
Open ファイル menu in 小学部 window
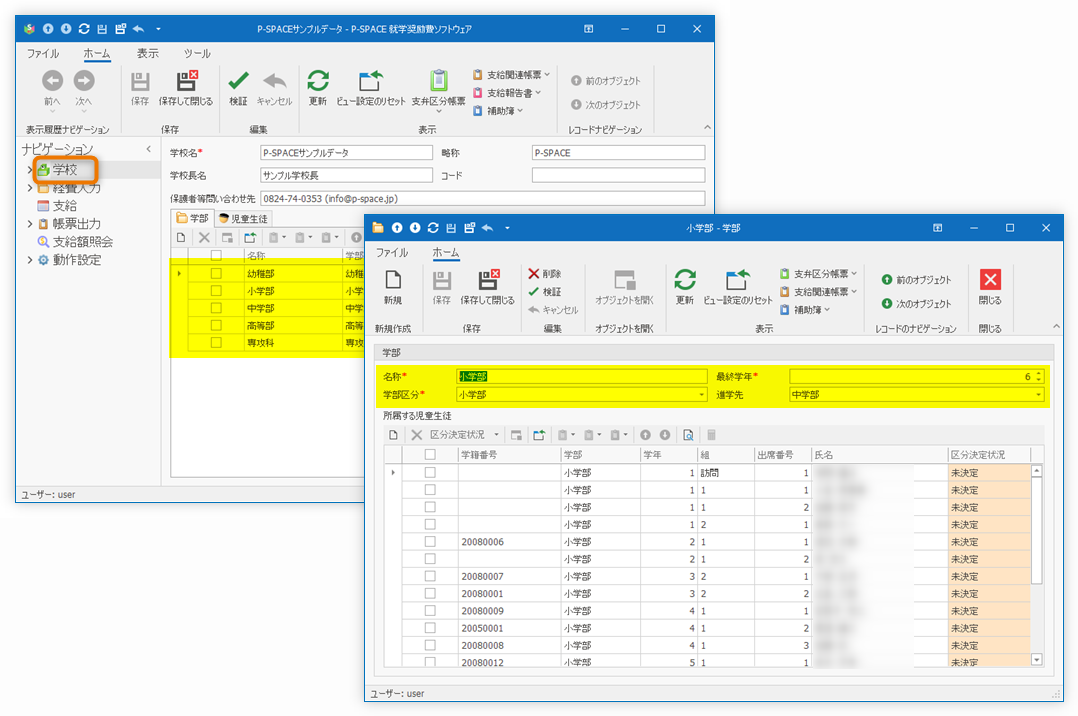tap(392, 252)
